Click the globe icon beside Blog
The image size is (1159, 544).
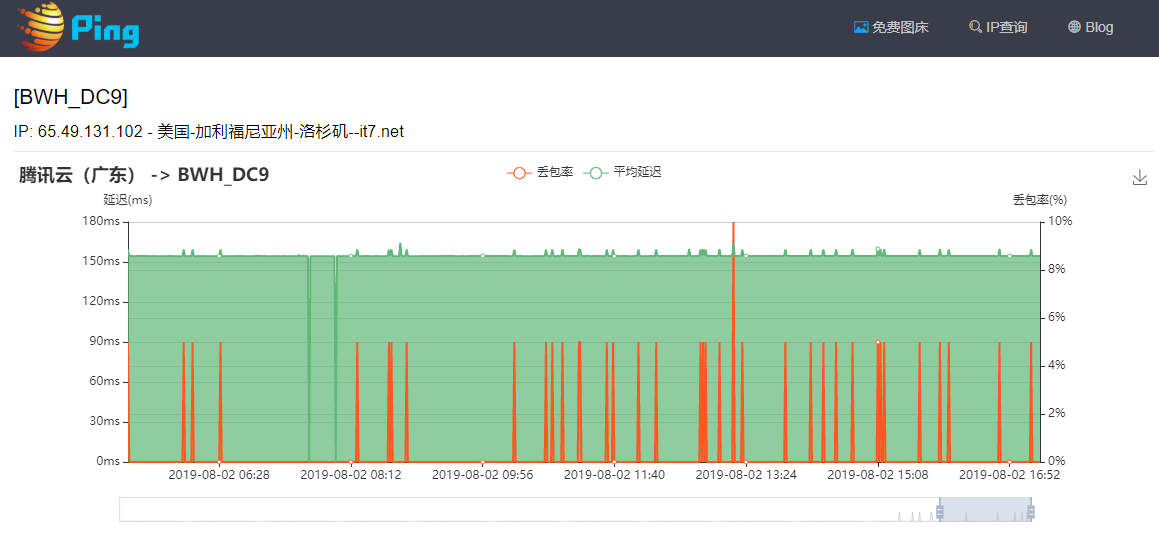[x=1074, y=27]
